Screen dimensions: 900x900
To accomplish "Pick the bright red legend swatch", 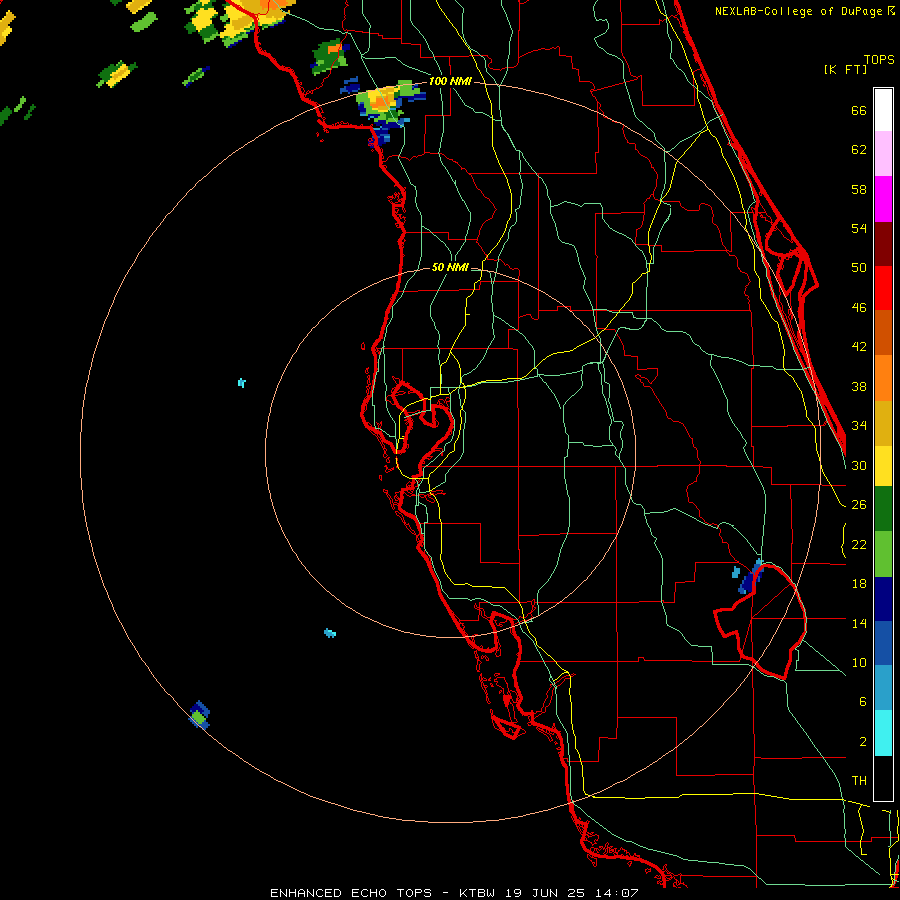I will (883, 288).
